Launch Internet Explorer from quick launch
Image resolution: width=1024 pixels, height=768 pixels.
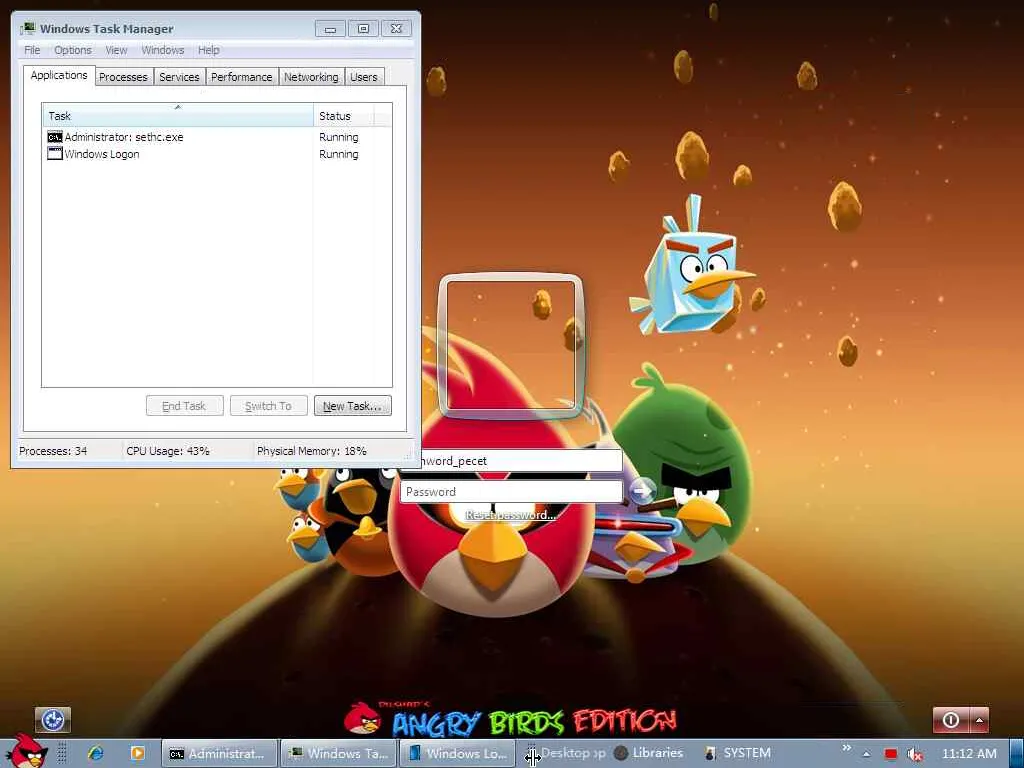[x=95, y=753]
